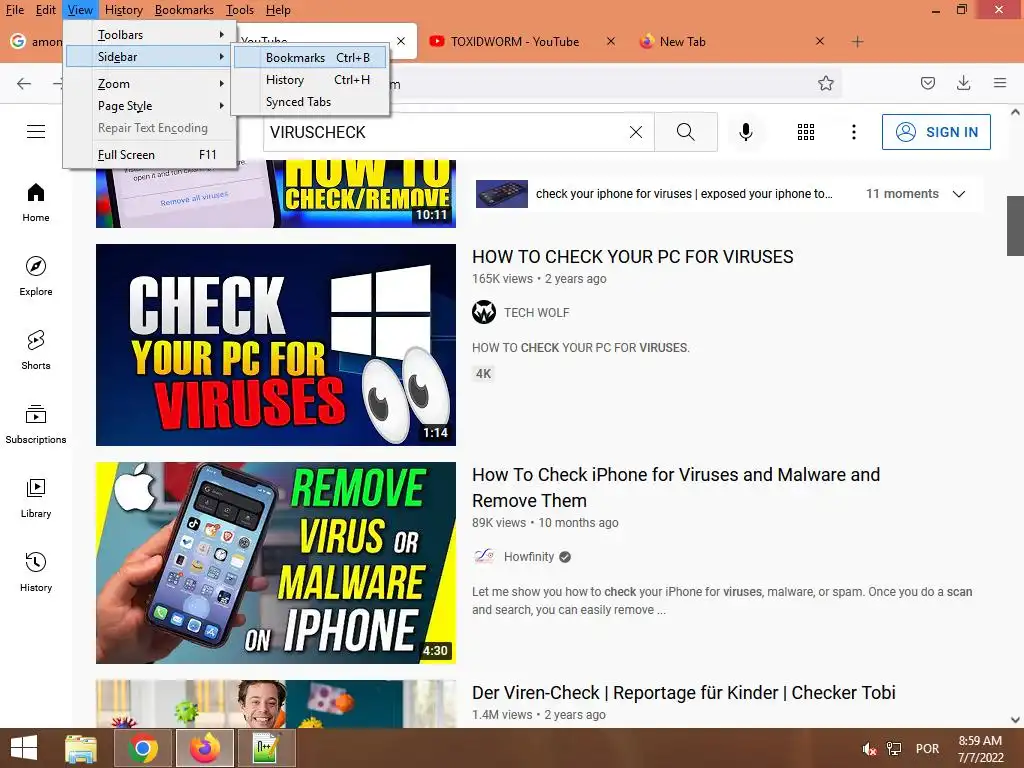1024x768 pixels.
Task: Switch to Firefox in taskbar
Action: [205, 748]
